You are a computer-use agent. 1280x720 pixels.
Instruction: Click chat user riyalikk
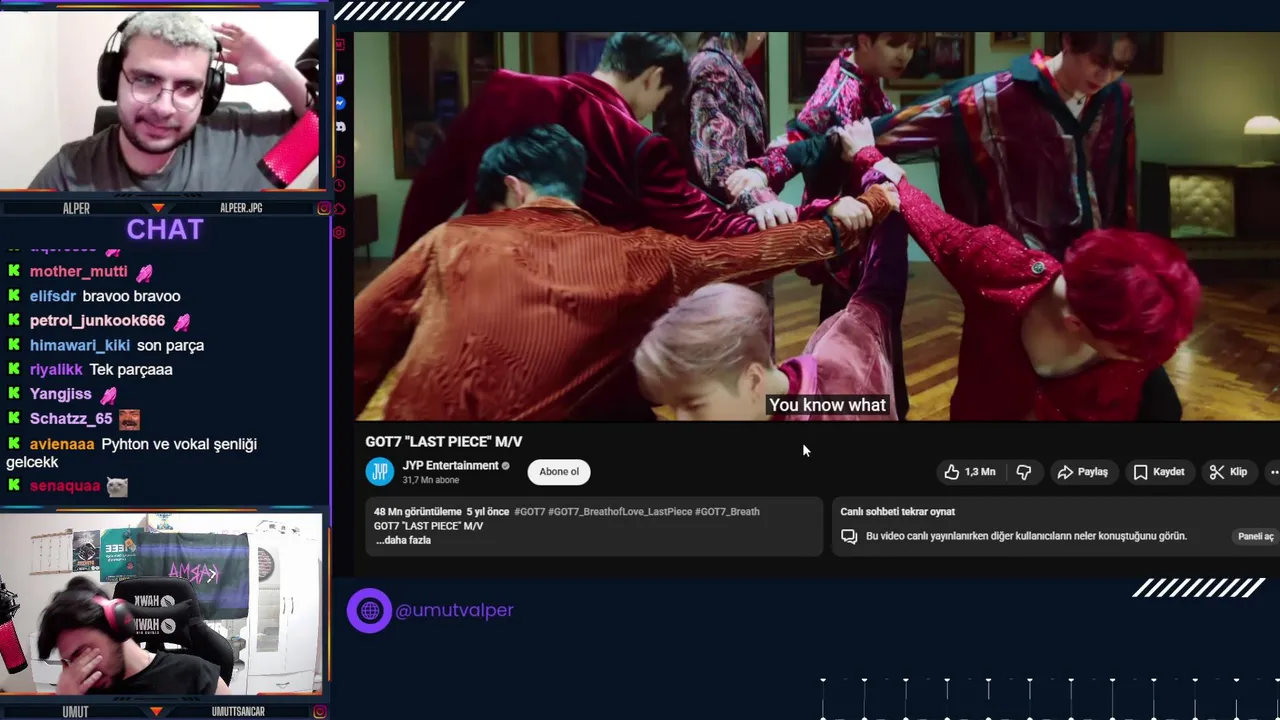[x=56, y=370]
